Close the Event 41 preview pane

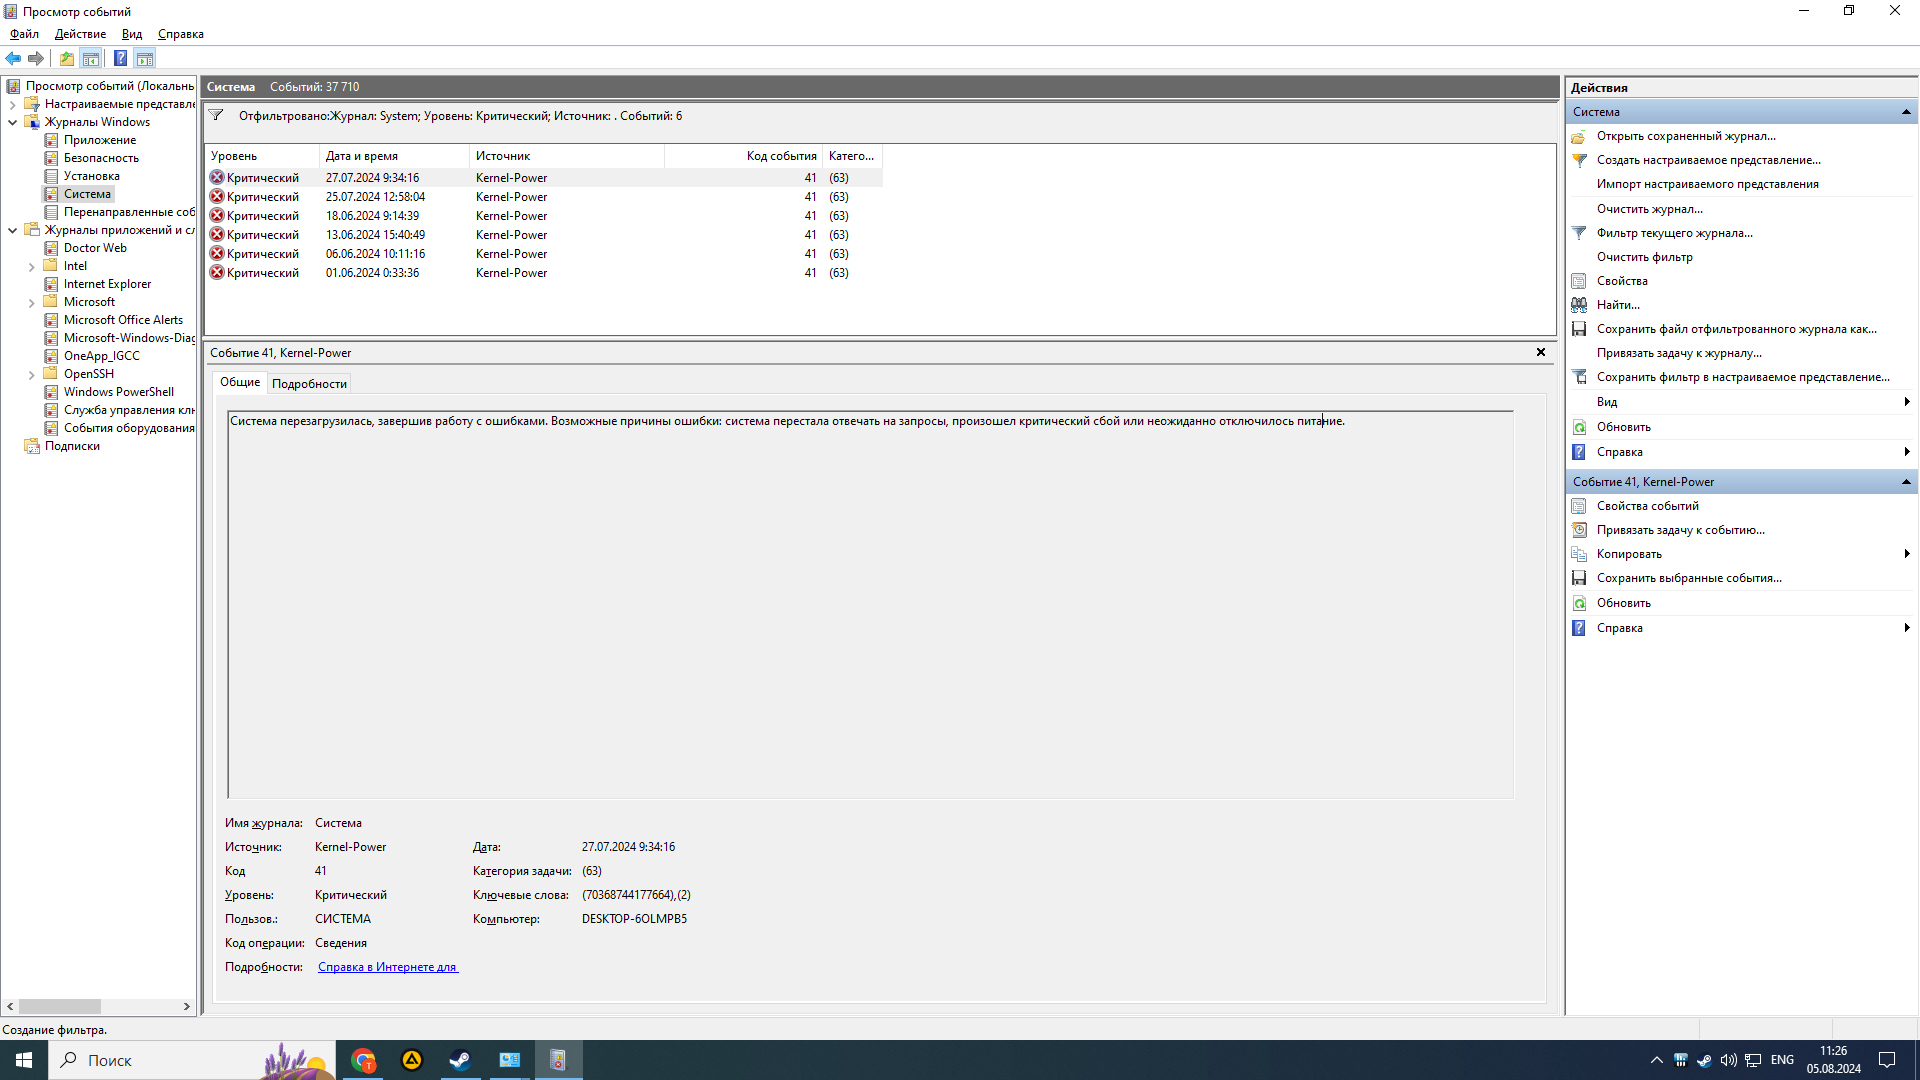[x=1541, y=352]
